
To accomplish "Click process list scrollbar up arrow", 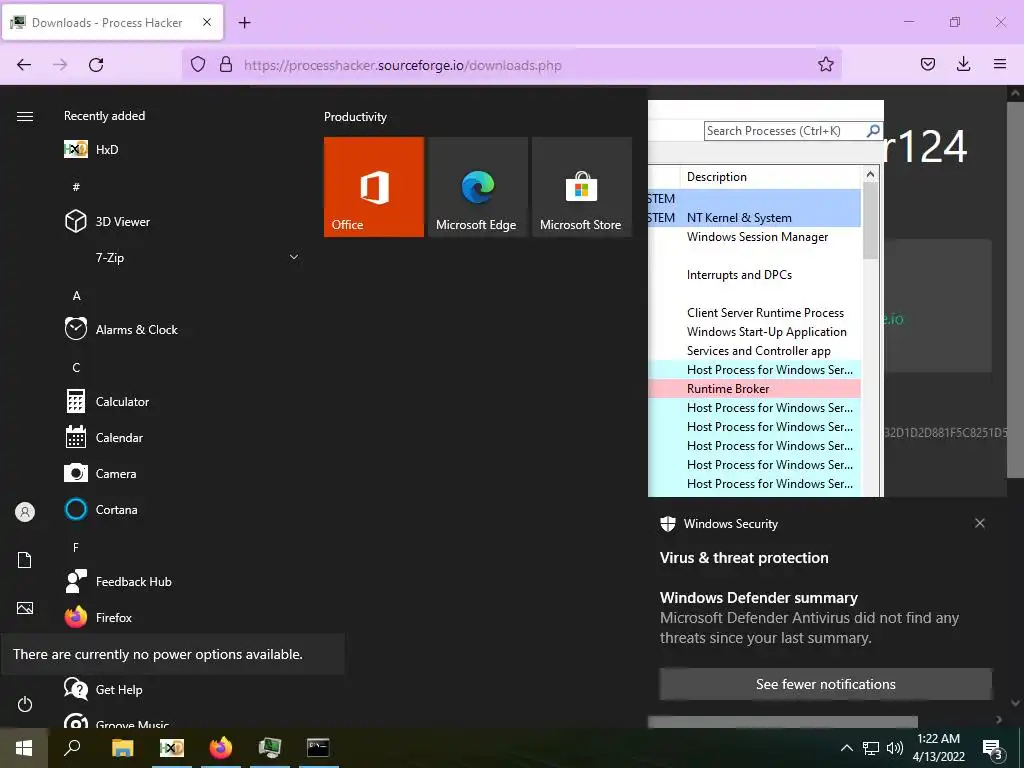I will coord(870,174).
